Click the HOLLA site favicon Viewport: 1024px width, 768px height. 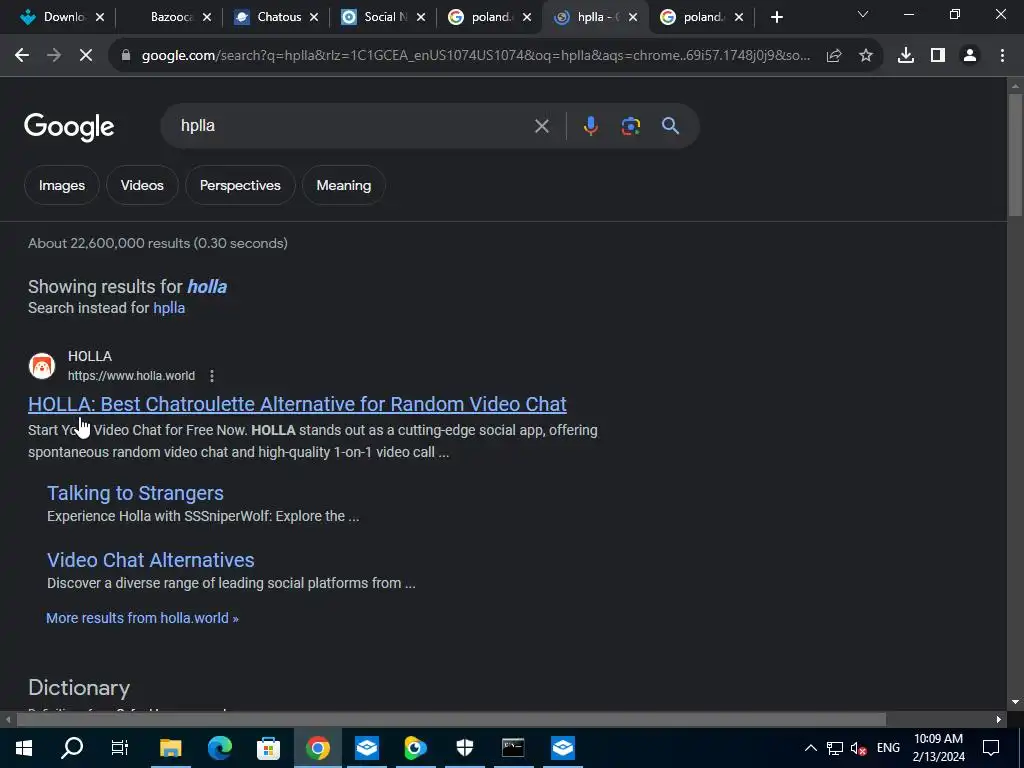(42, 366)
